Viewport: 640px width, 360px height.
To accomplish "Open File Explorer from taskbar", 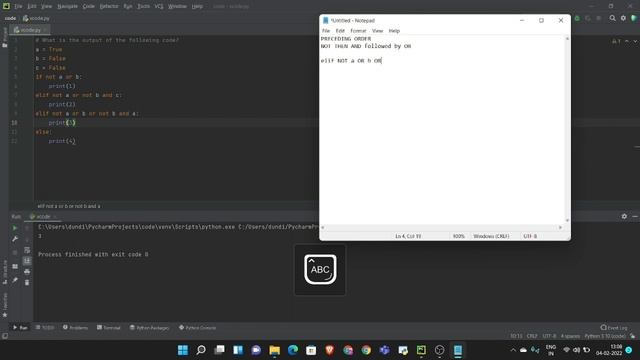I will pyautogui.click(x=274, y=350).
